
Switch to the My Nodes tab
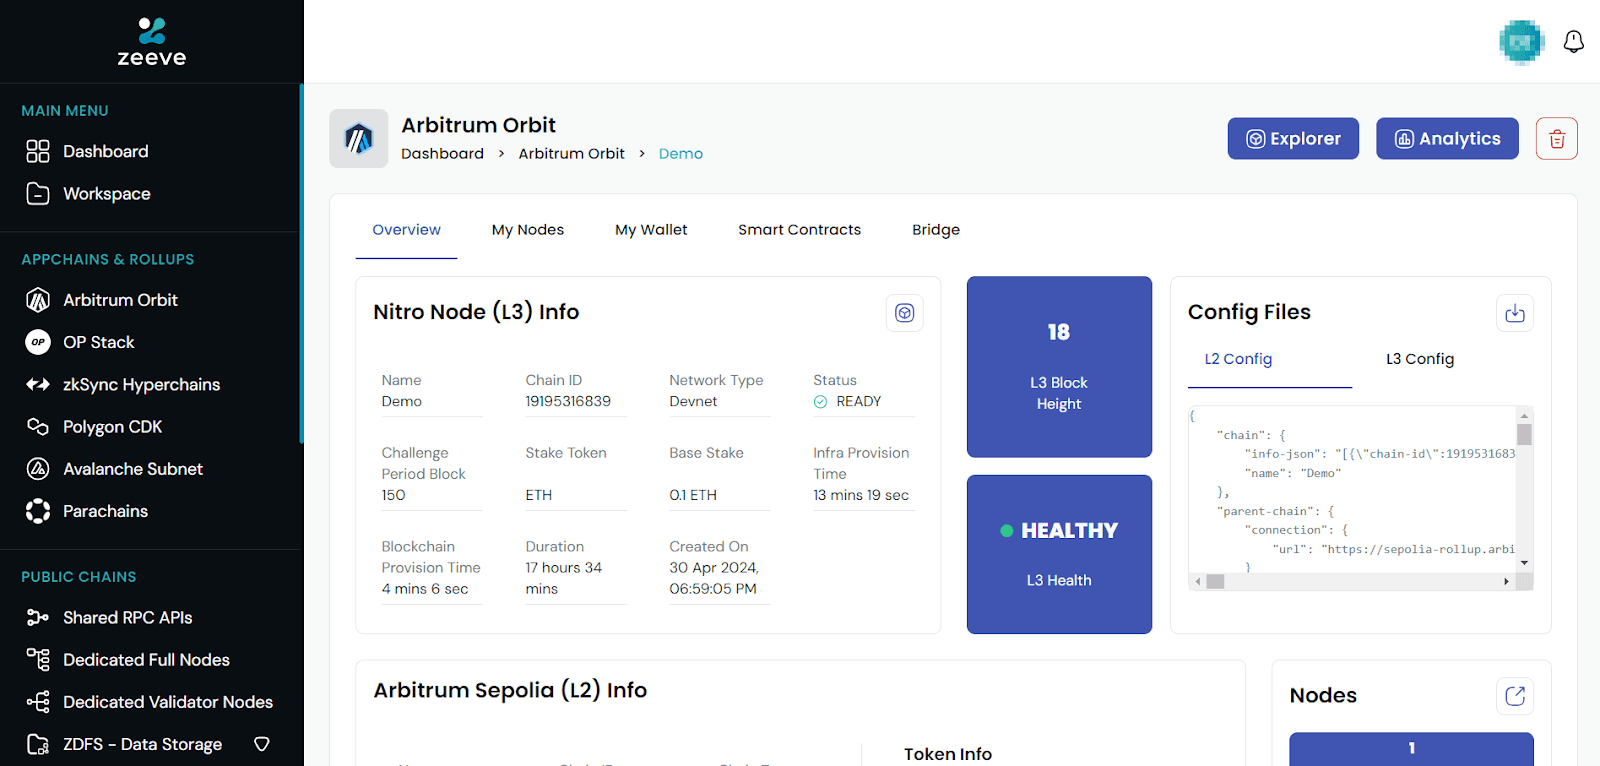pos(528,230)
